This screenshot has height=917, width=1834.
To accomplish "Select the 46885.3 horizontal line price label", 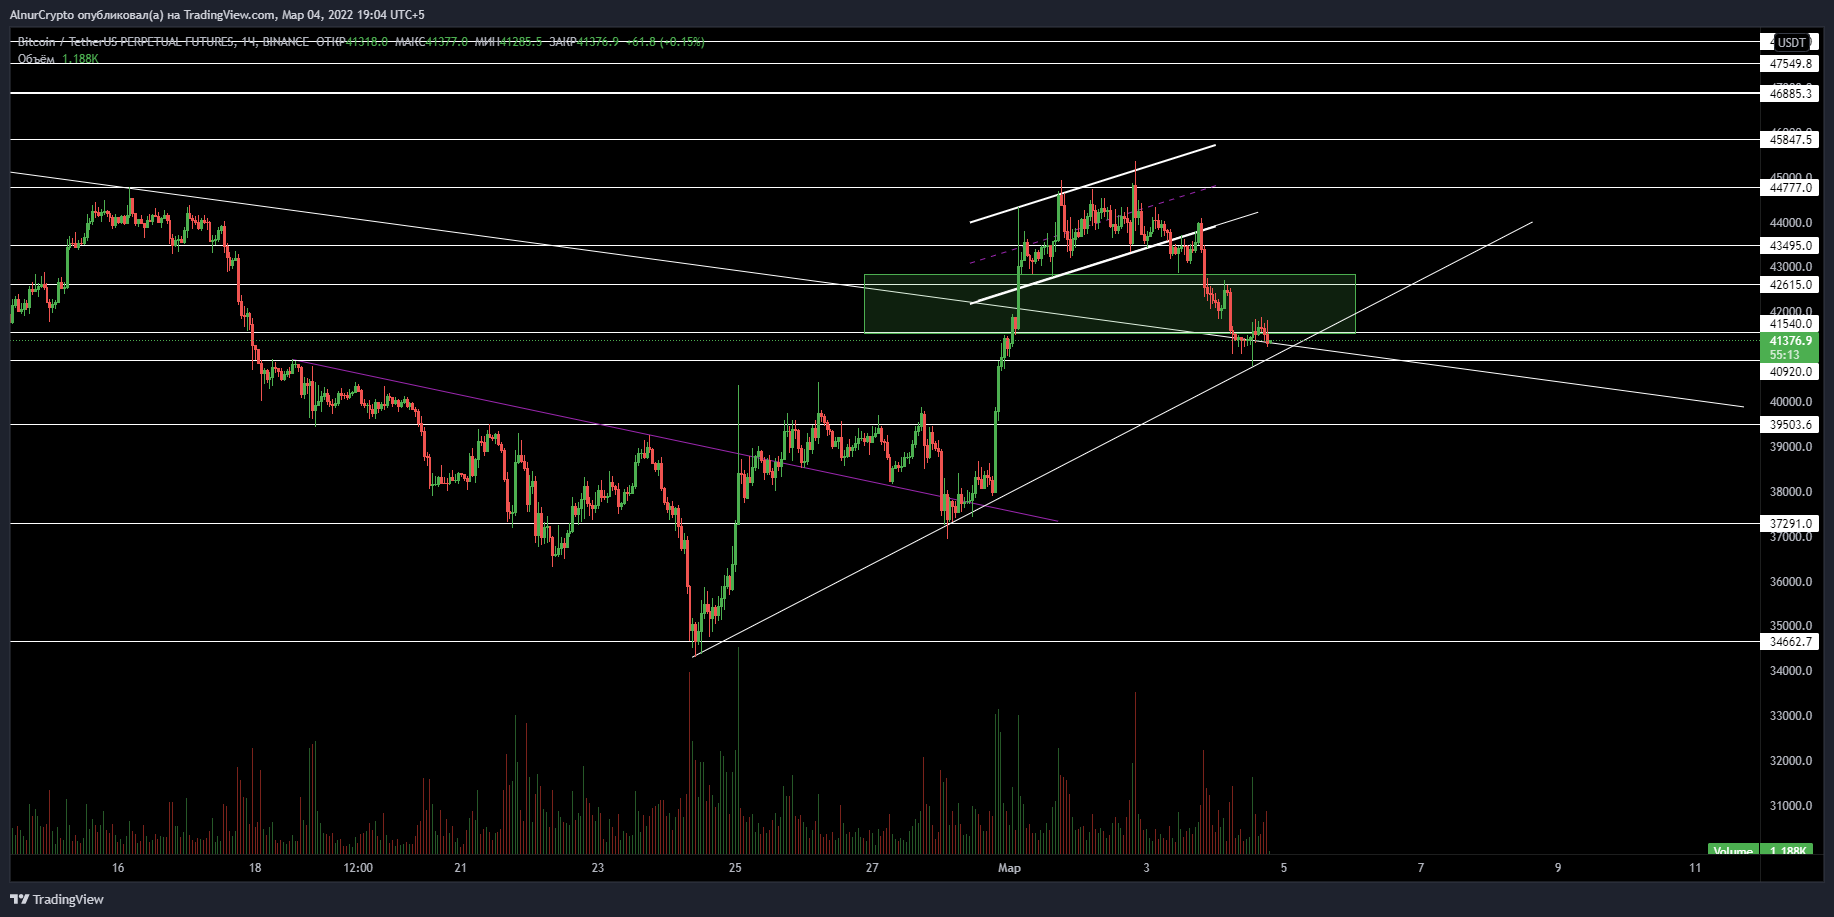I will (x=1790, y=93).
